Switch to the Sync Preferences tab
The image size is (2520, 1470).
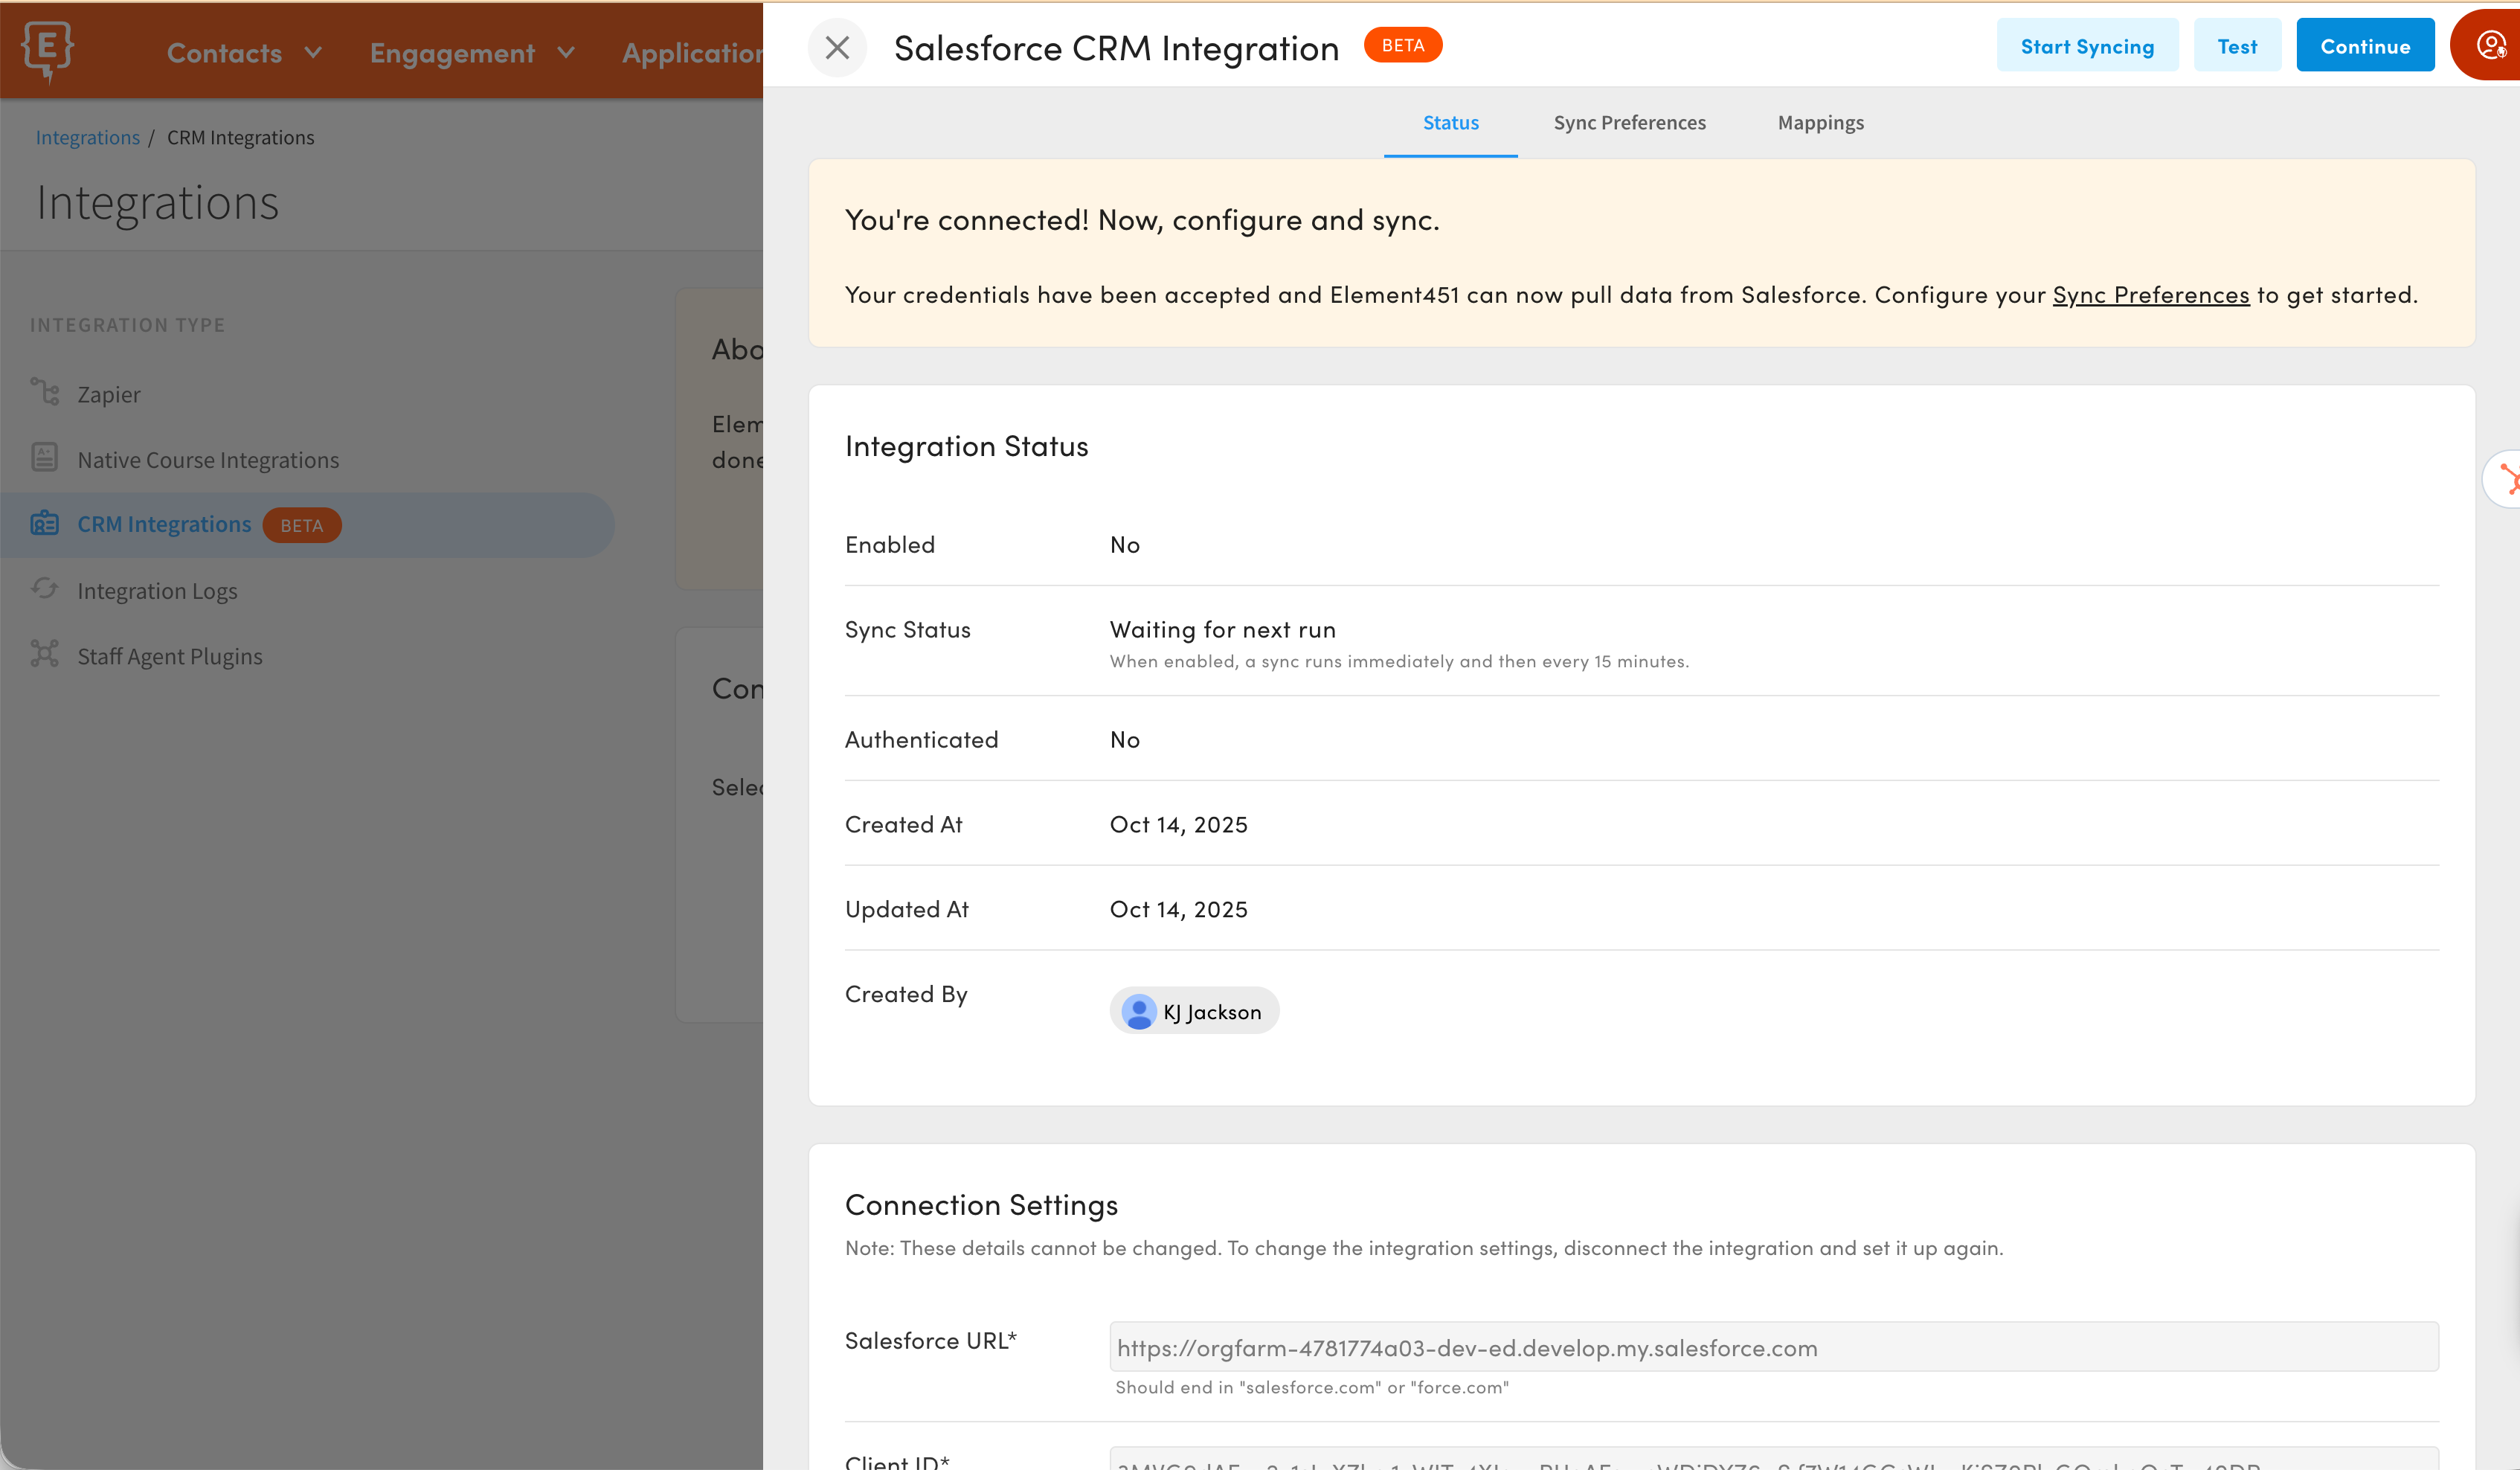1629,122
